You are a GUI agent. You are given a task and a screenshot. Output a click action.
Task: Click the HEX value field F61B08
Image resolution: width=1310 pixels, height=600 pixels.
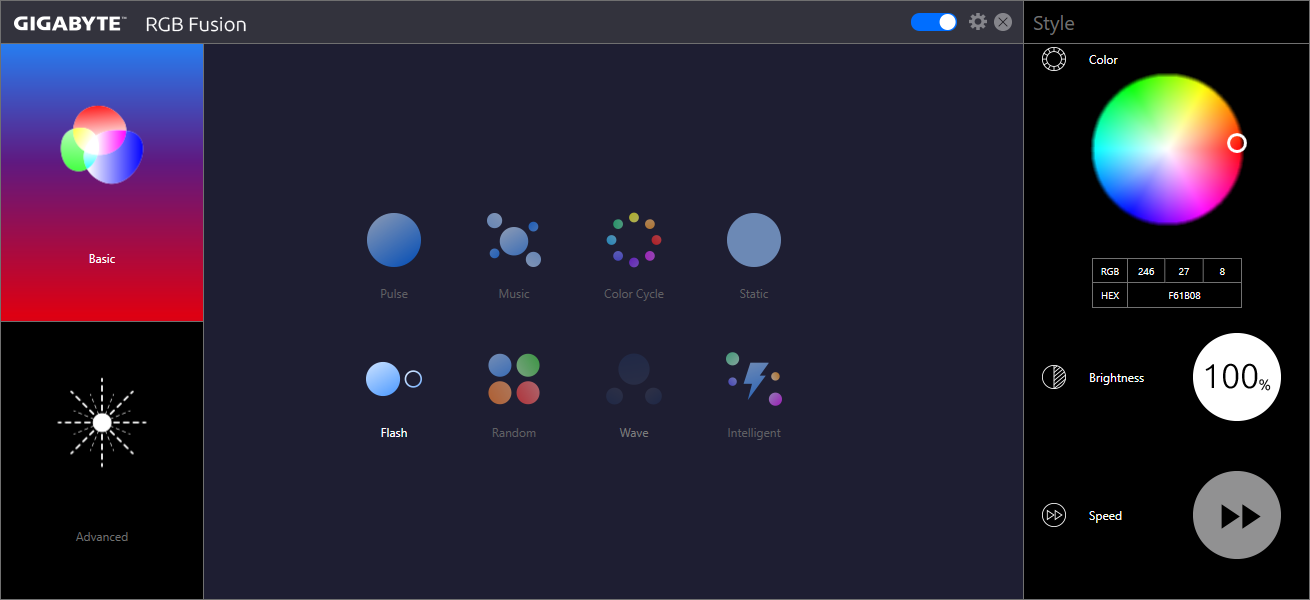[x=1184, y=296]
